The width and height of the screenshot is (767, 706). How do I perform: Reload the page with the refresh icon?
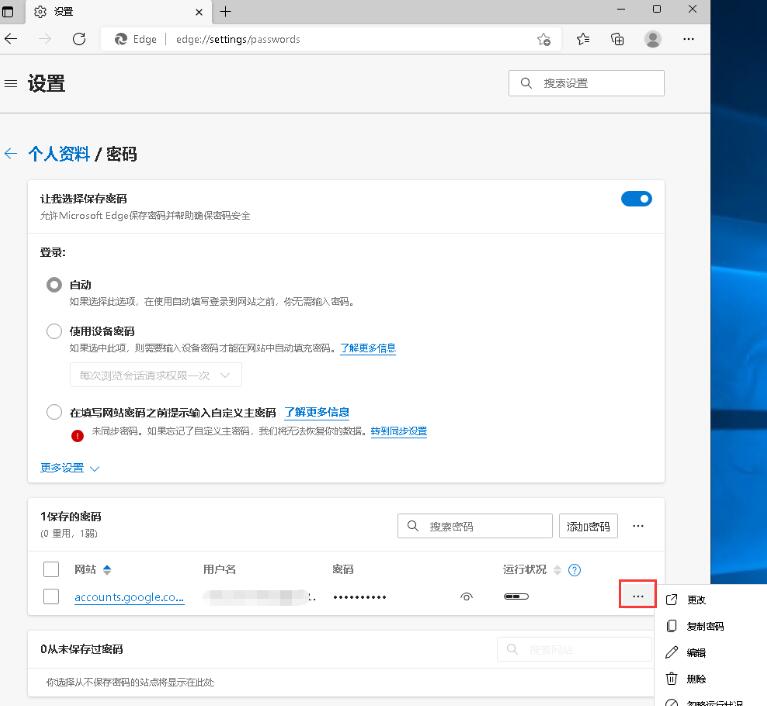tap(79, 39)
